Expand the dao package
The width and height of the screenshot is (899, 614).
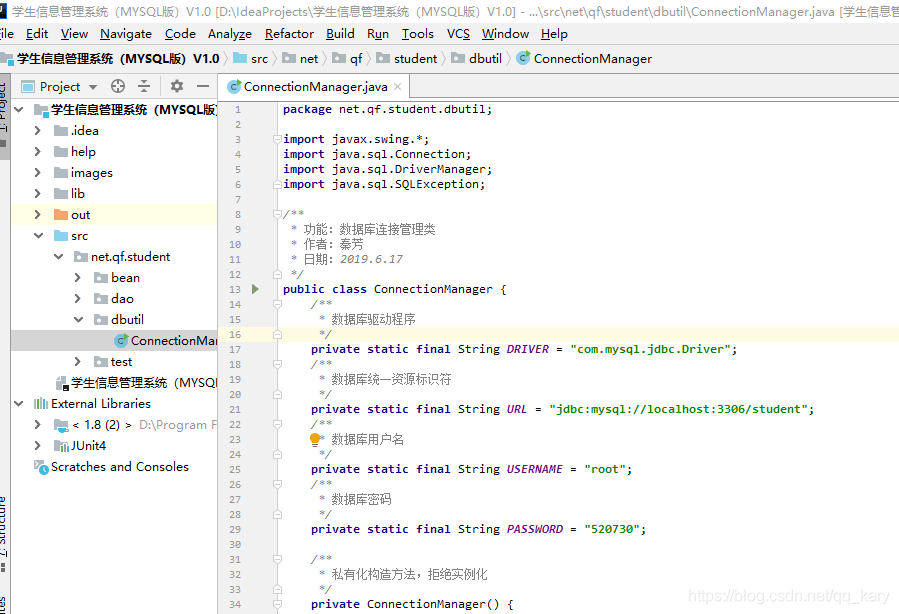pos(78,299)
